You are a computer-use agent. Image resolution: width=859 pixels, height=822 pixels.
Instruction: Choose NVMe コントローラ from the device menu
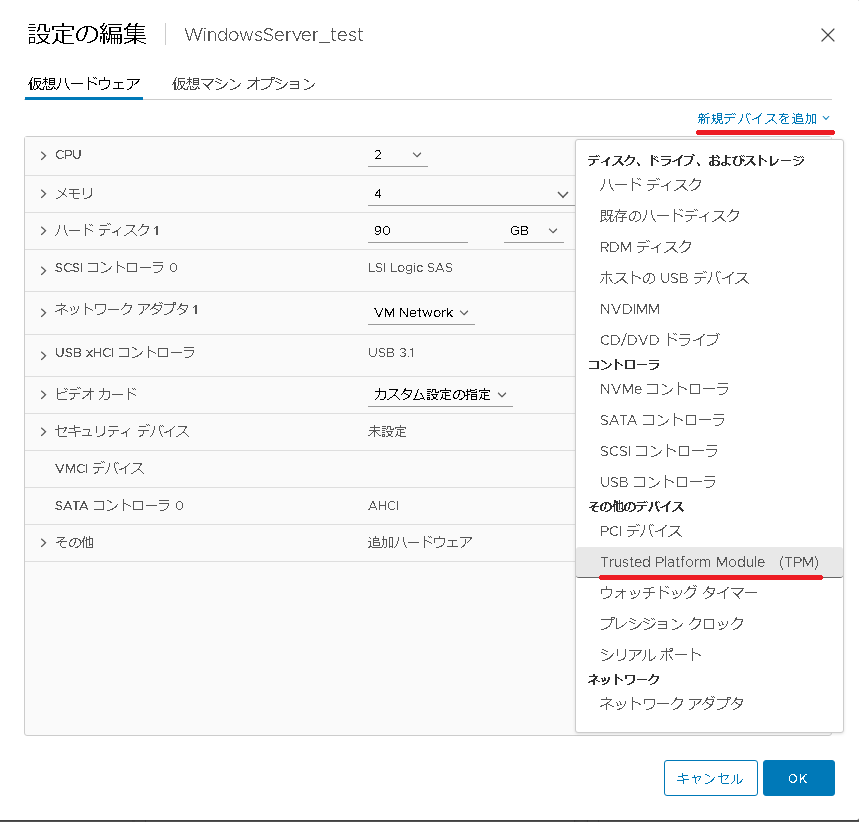coord(664,389)
